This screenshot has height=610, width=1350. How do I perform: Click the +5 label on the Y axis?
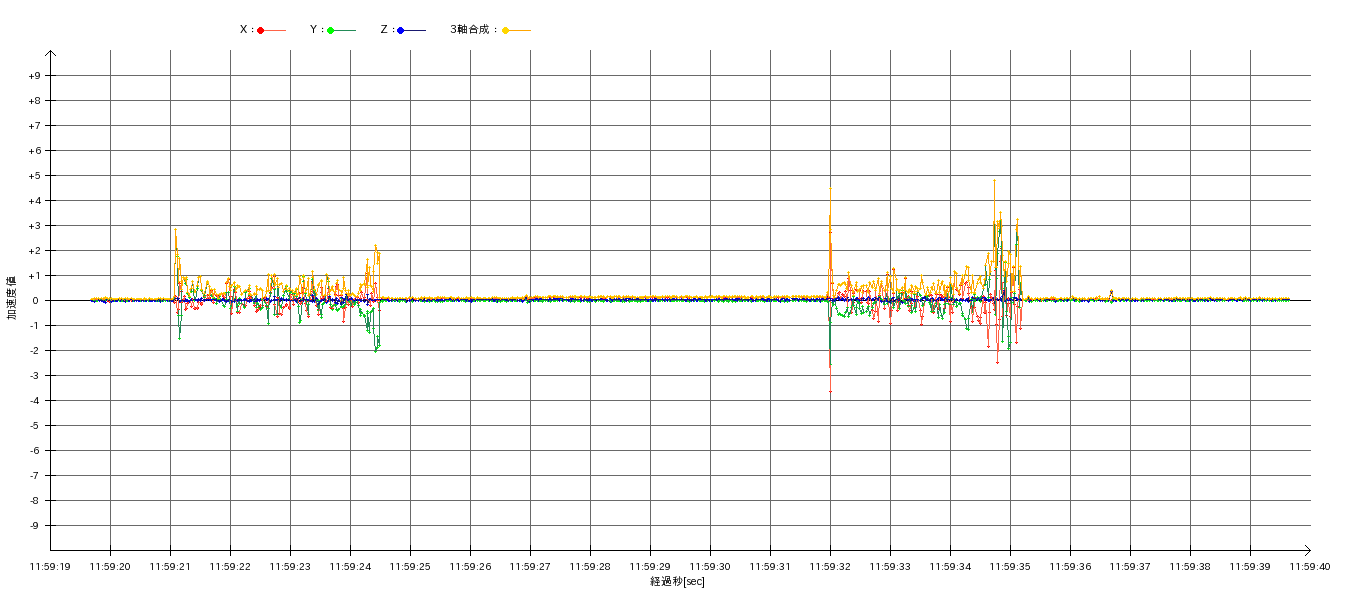click(34, 176)
